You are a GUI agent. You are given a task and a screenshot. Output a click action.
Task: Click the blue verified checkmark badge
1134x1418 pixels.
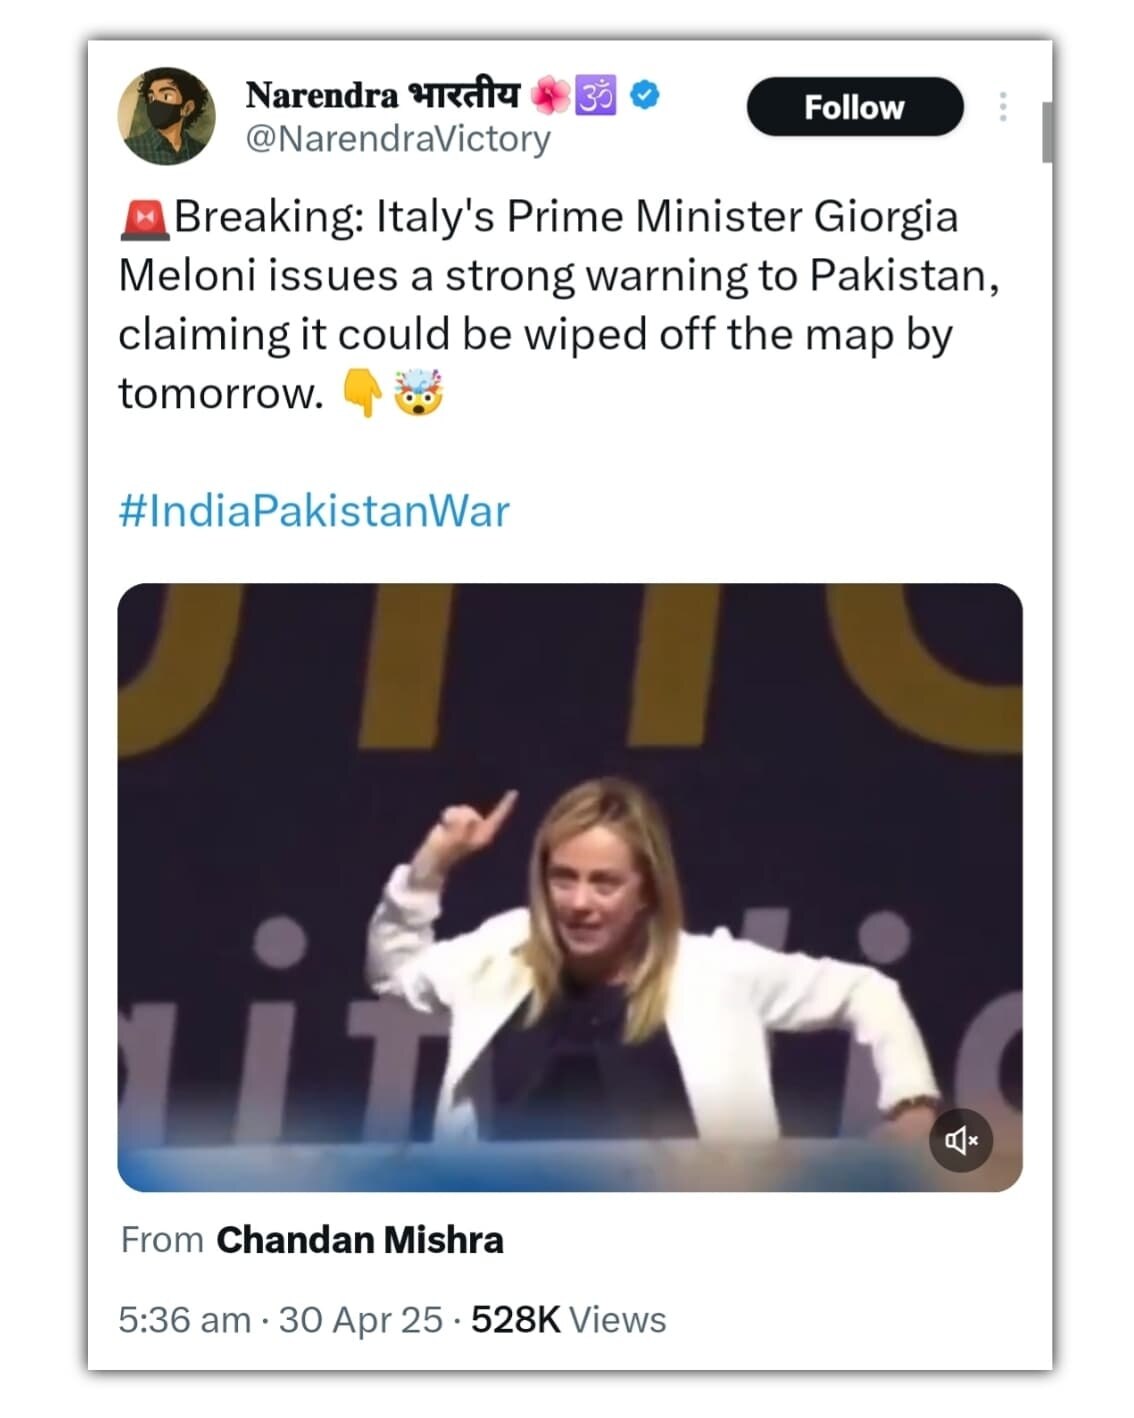[x=645, y=95]
